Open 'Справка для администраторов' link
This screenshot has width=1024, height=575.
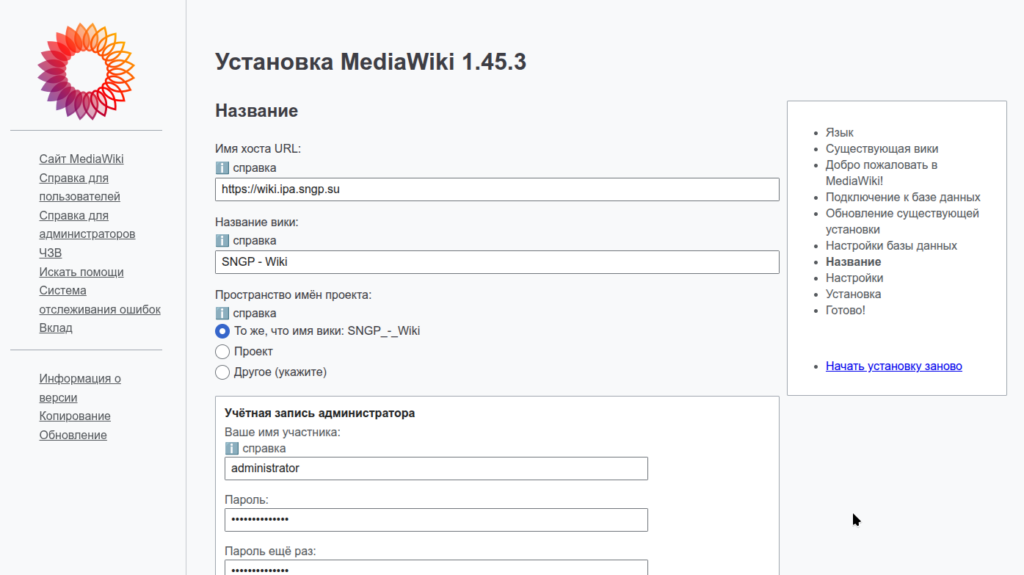86,224
